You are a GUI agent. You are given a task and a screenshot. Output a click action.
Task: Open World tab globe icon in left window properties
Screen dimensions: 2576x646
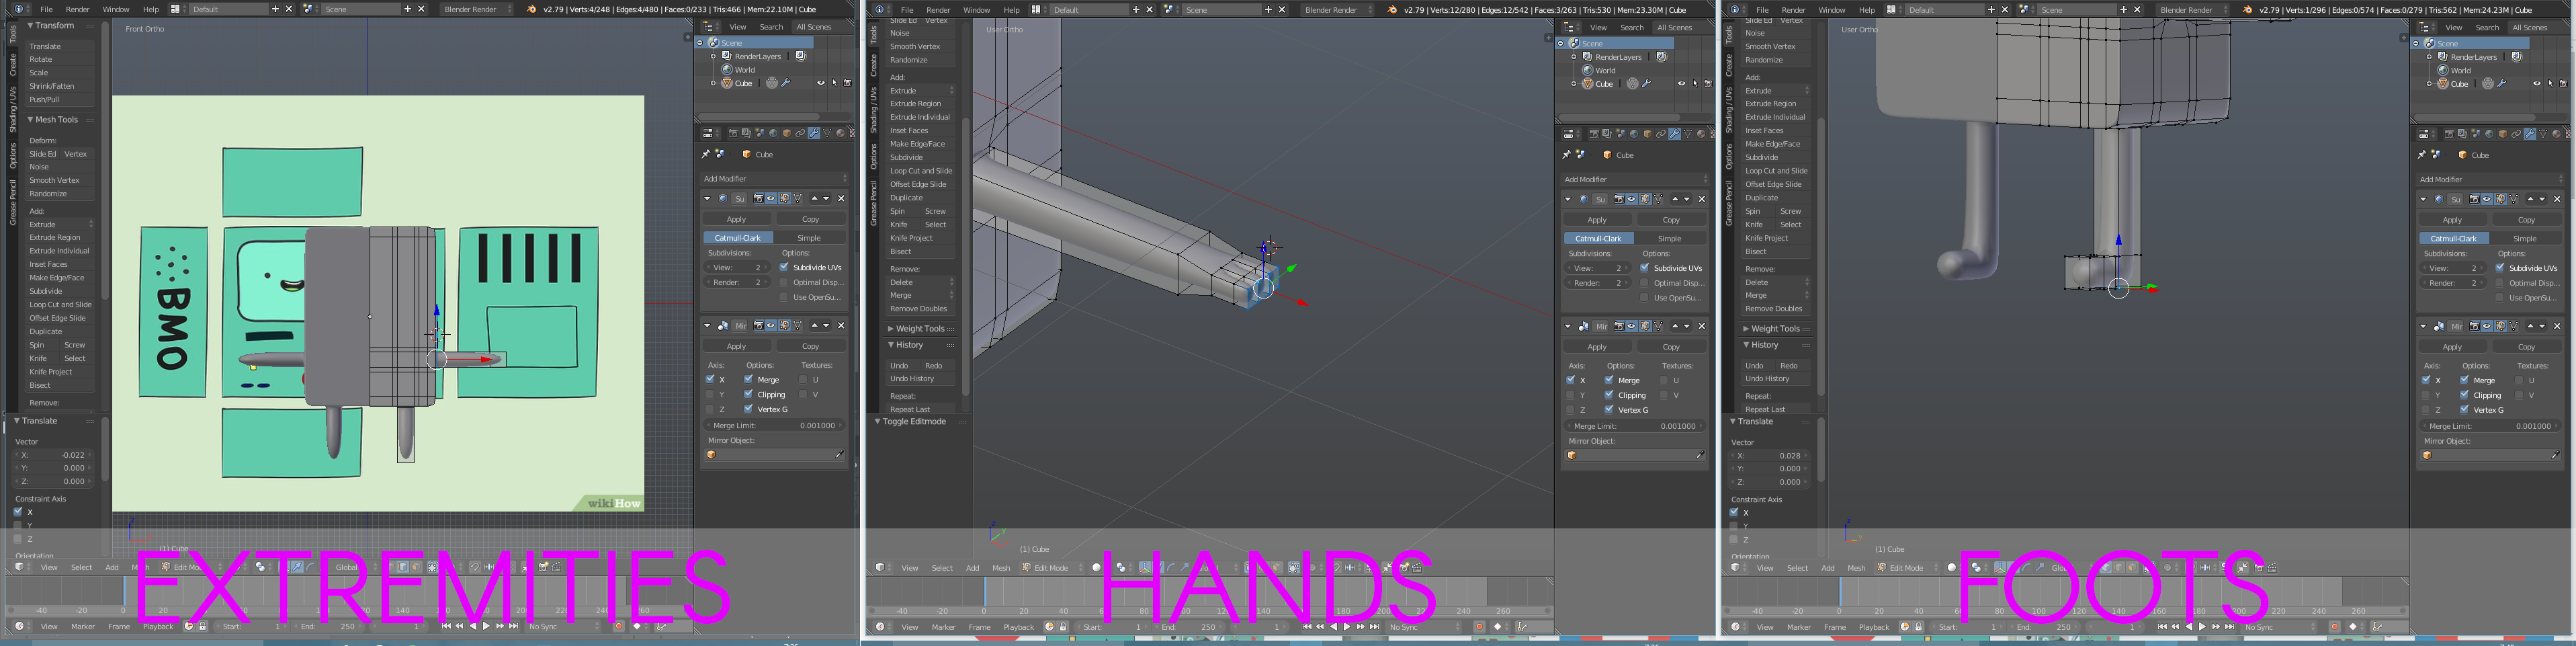[774, 133]
